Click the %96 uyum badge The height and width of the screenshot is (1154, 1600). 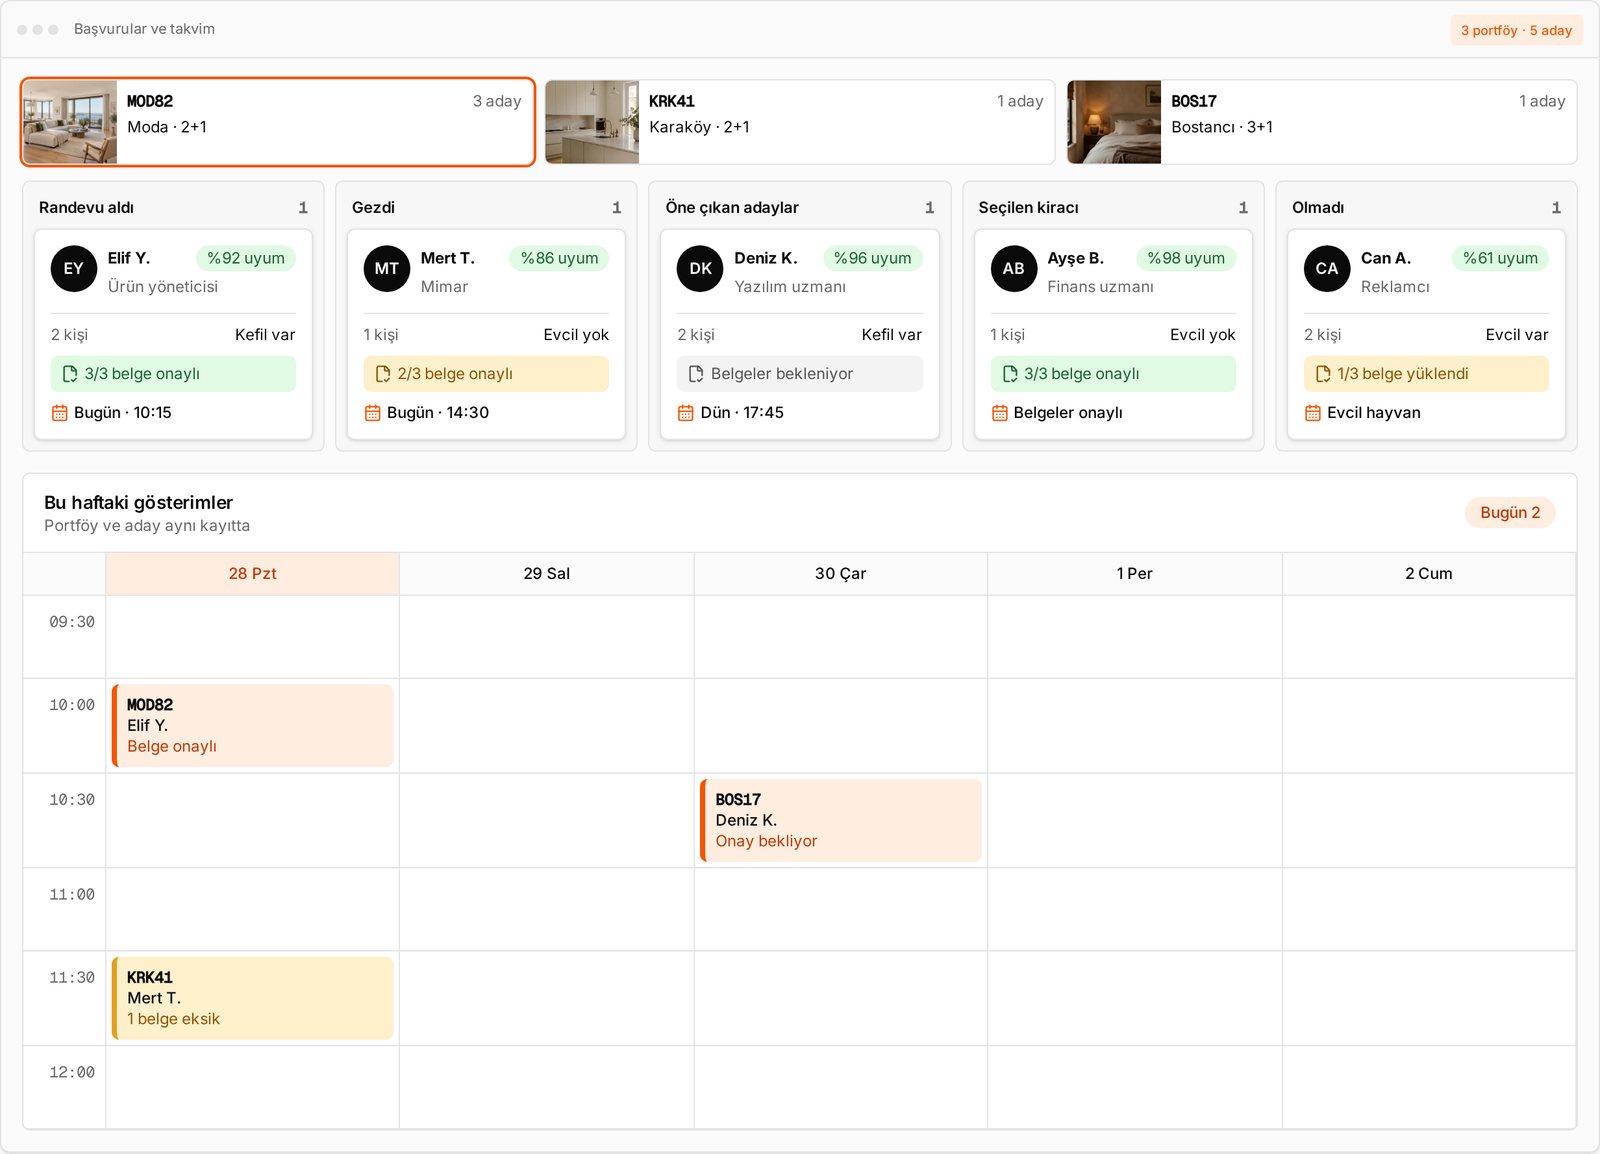(x=872, y=258)
